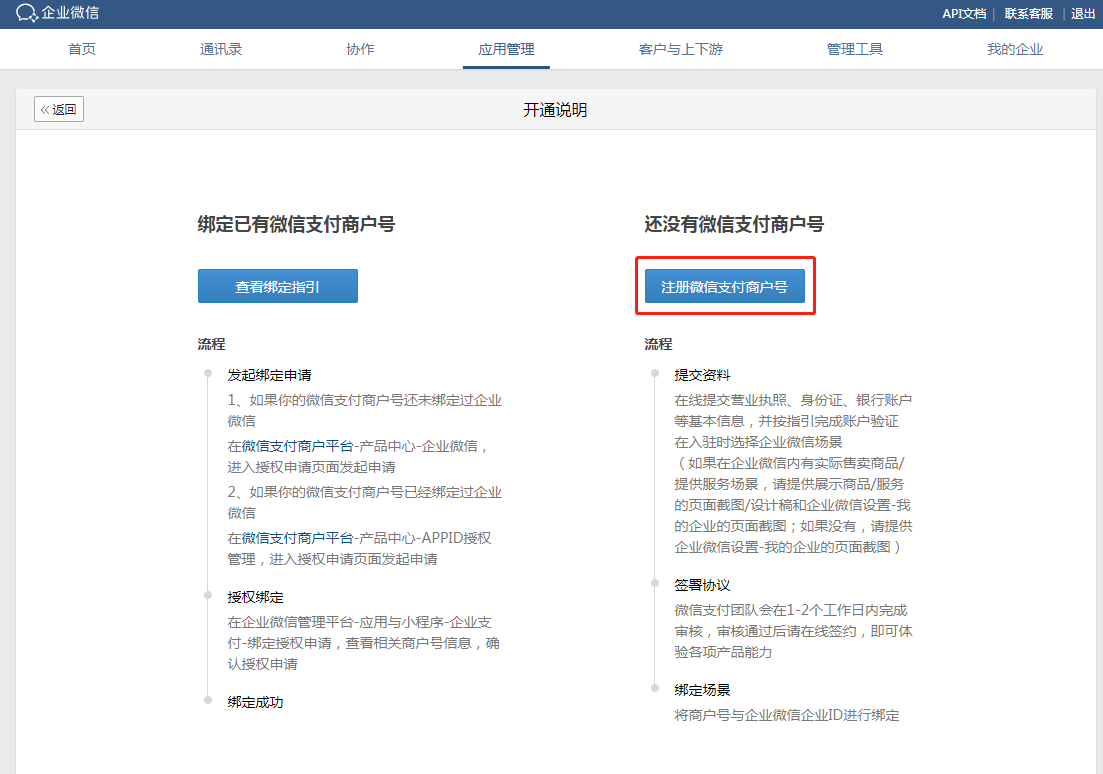1103x774 pixels.
Task: Click the 返回 back button
Action: point(59,109)
